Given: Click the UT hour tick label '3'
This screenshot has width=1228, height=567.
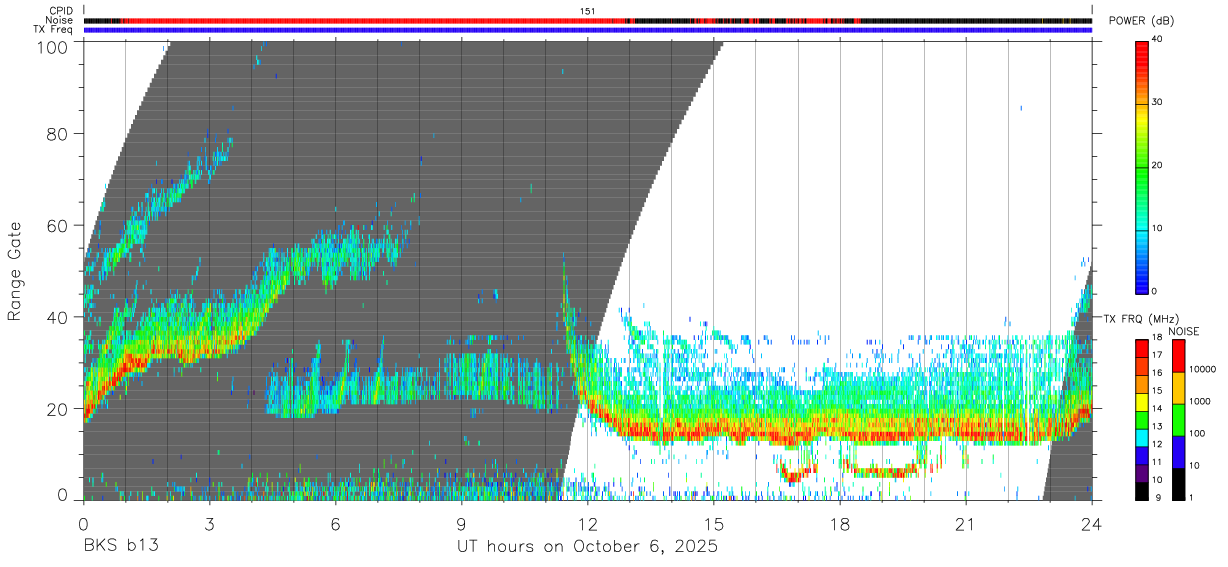Looking at the screenshot, I should pos(209,523).
